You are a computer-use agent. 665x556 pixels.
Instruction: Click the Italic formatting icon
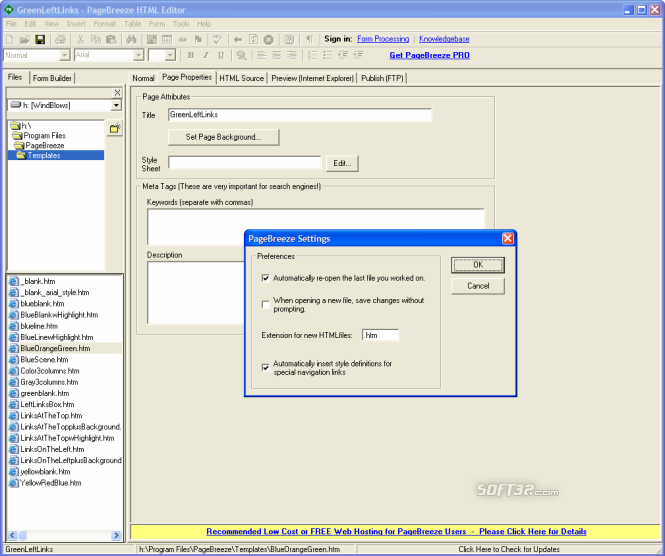tap(206, 55)
